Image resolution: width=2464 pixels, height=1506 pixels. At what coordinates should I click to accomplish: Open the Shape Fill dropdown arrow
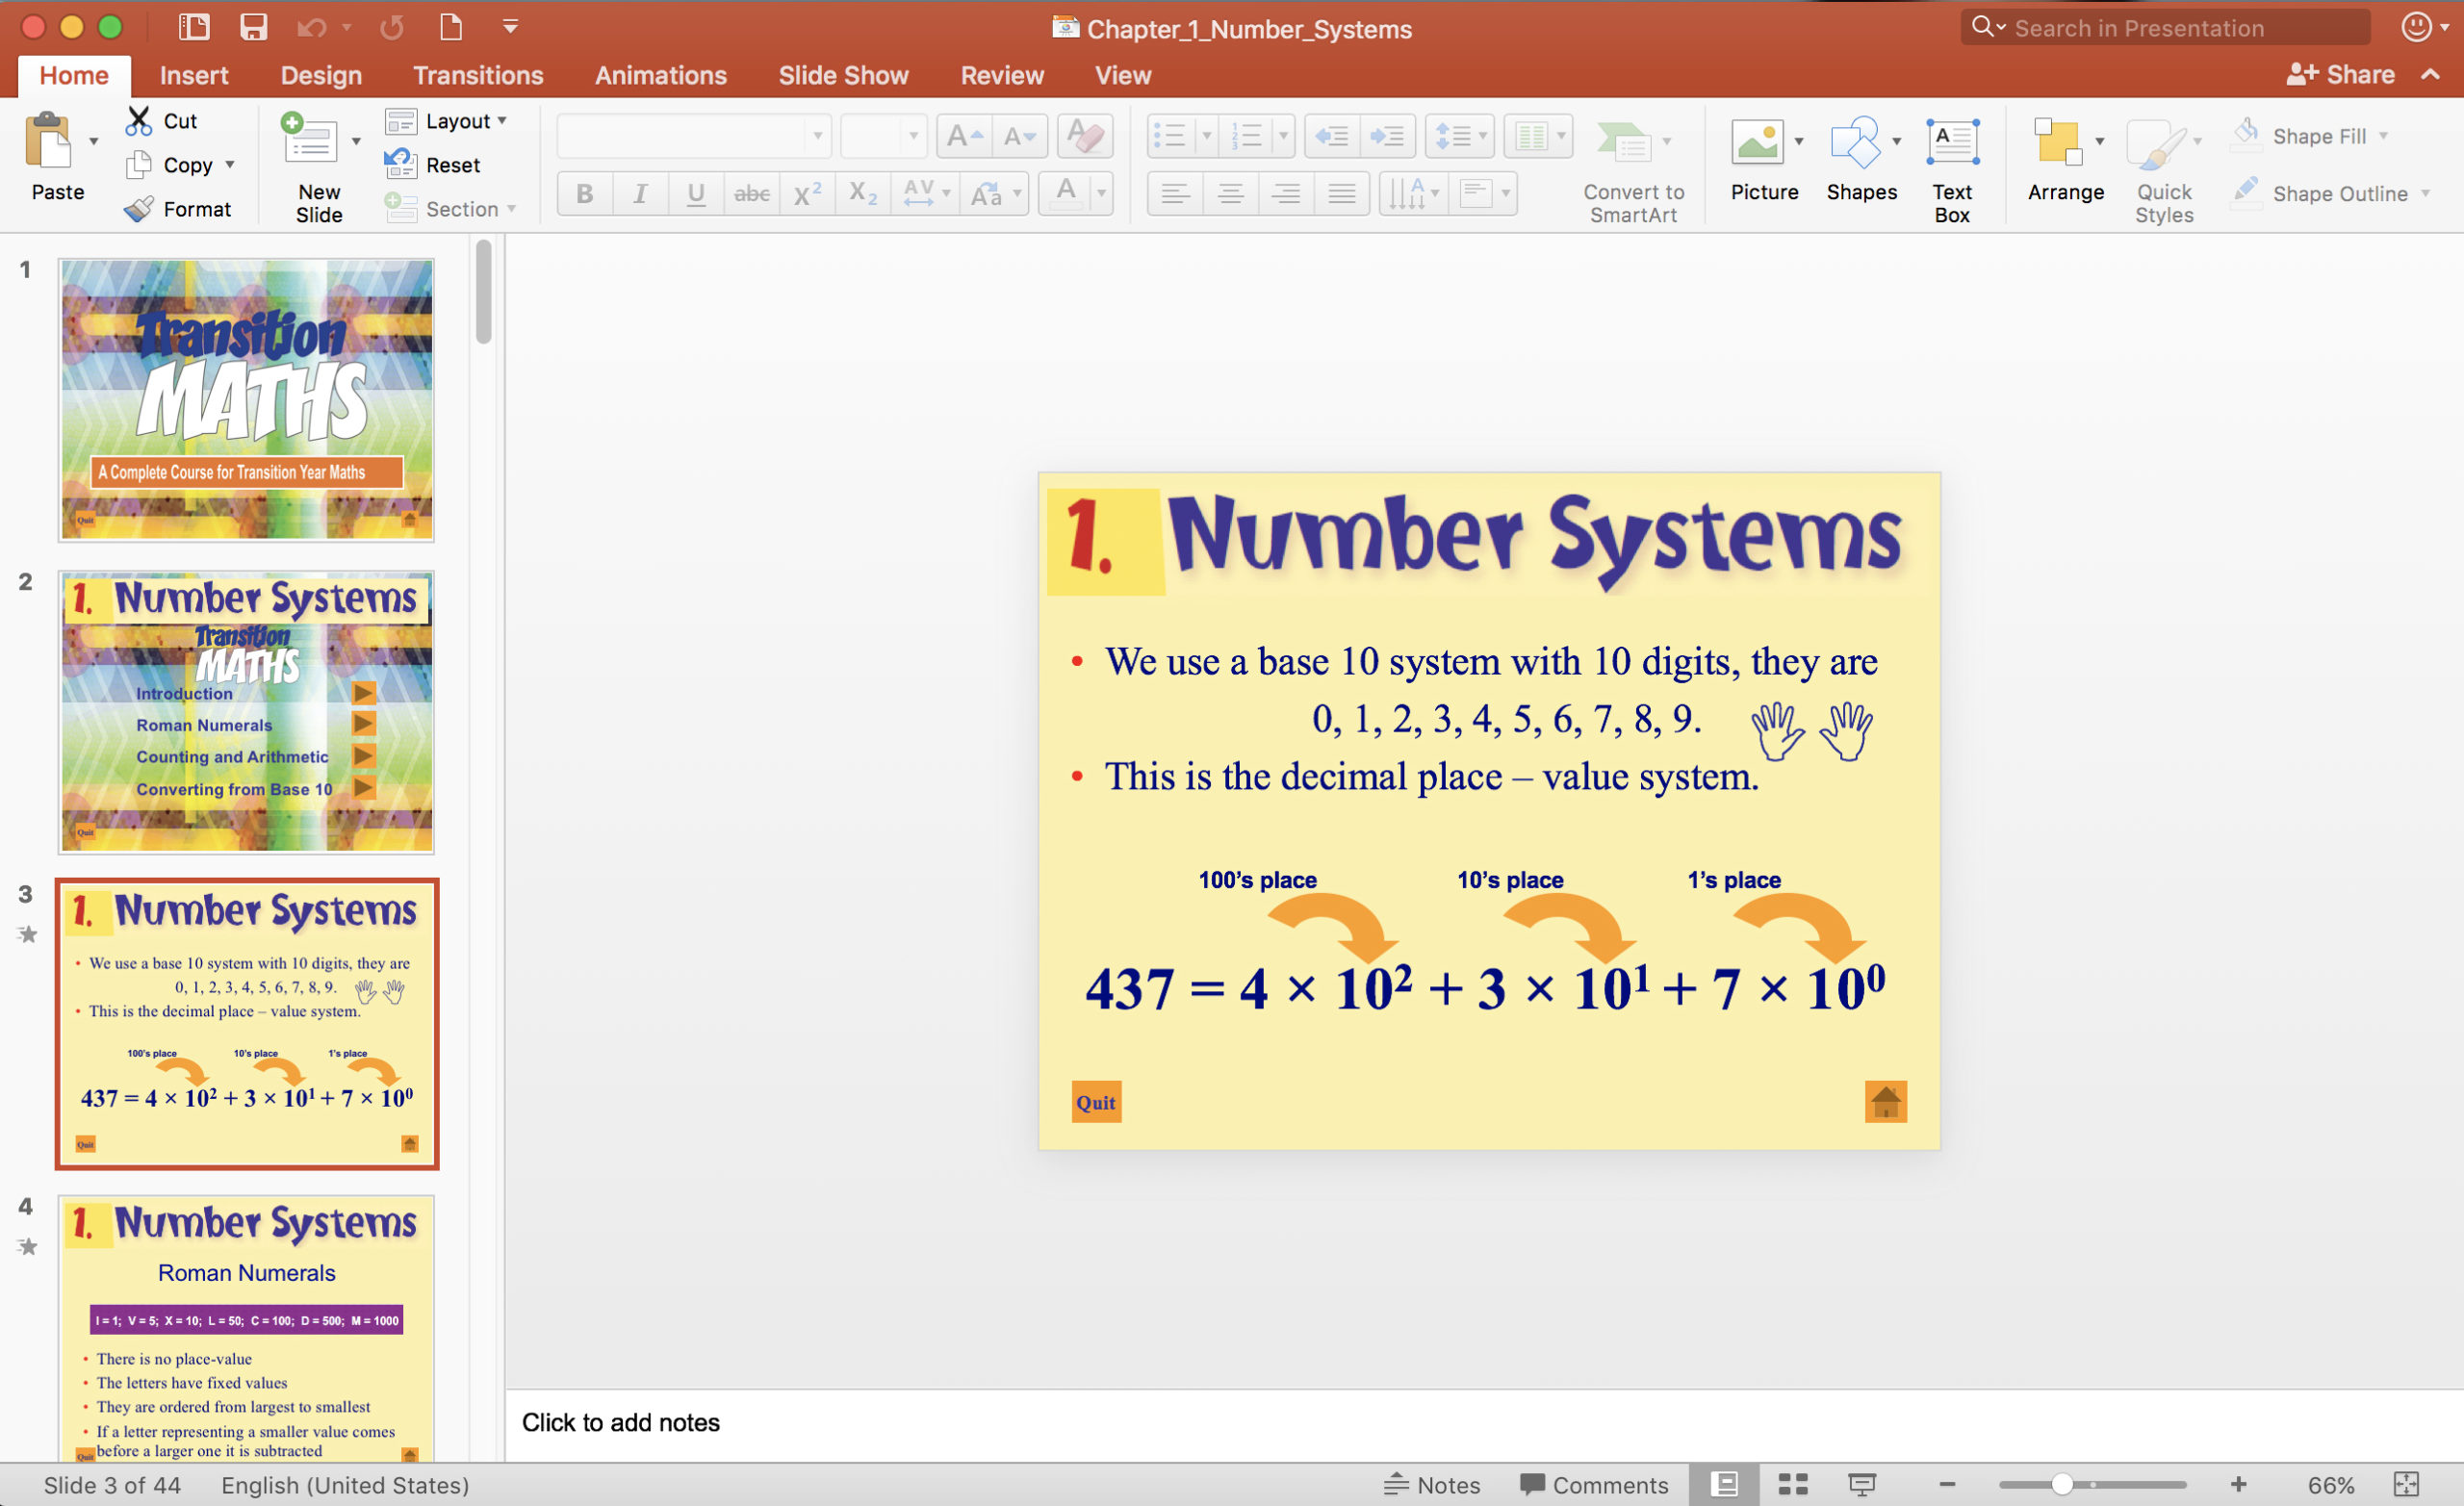2384,136
